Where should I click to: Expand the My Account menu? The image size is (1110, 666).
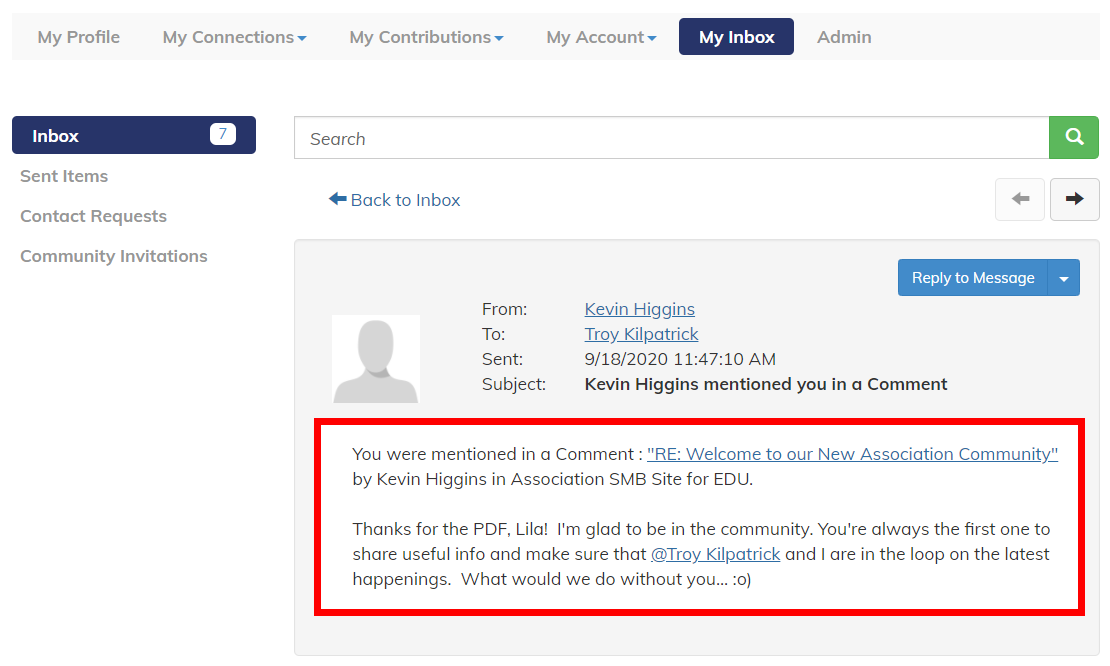[601, 37]
